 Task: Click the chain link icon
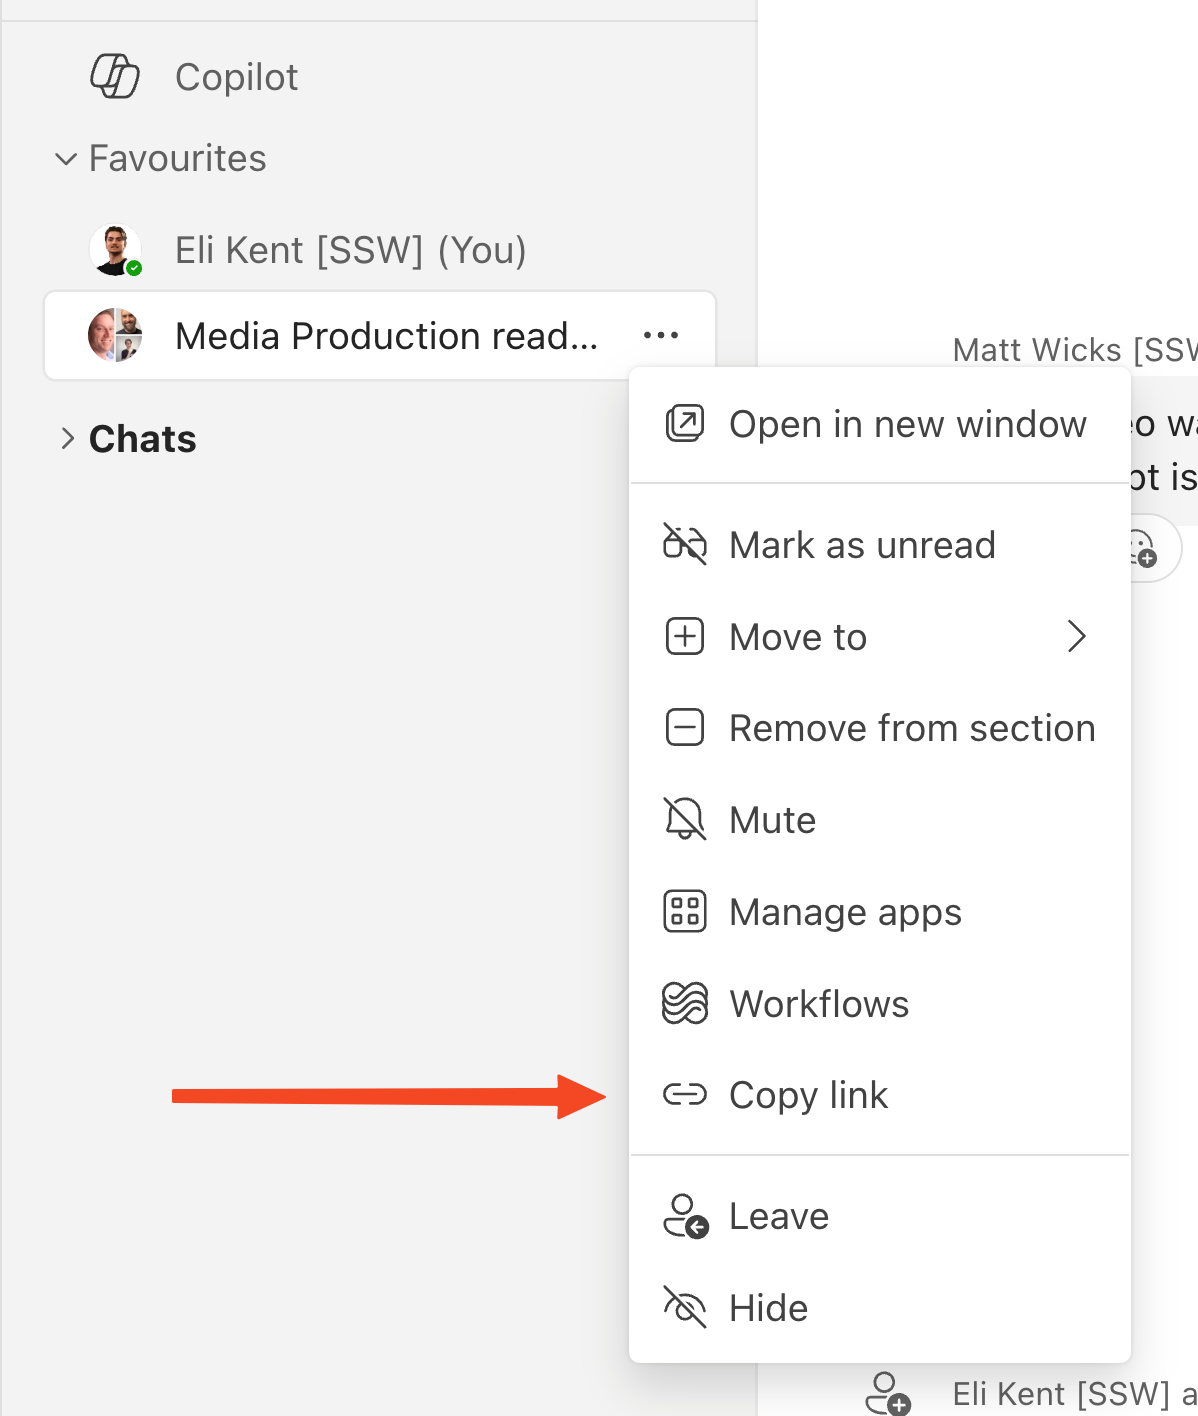click(685, 1095)
